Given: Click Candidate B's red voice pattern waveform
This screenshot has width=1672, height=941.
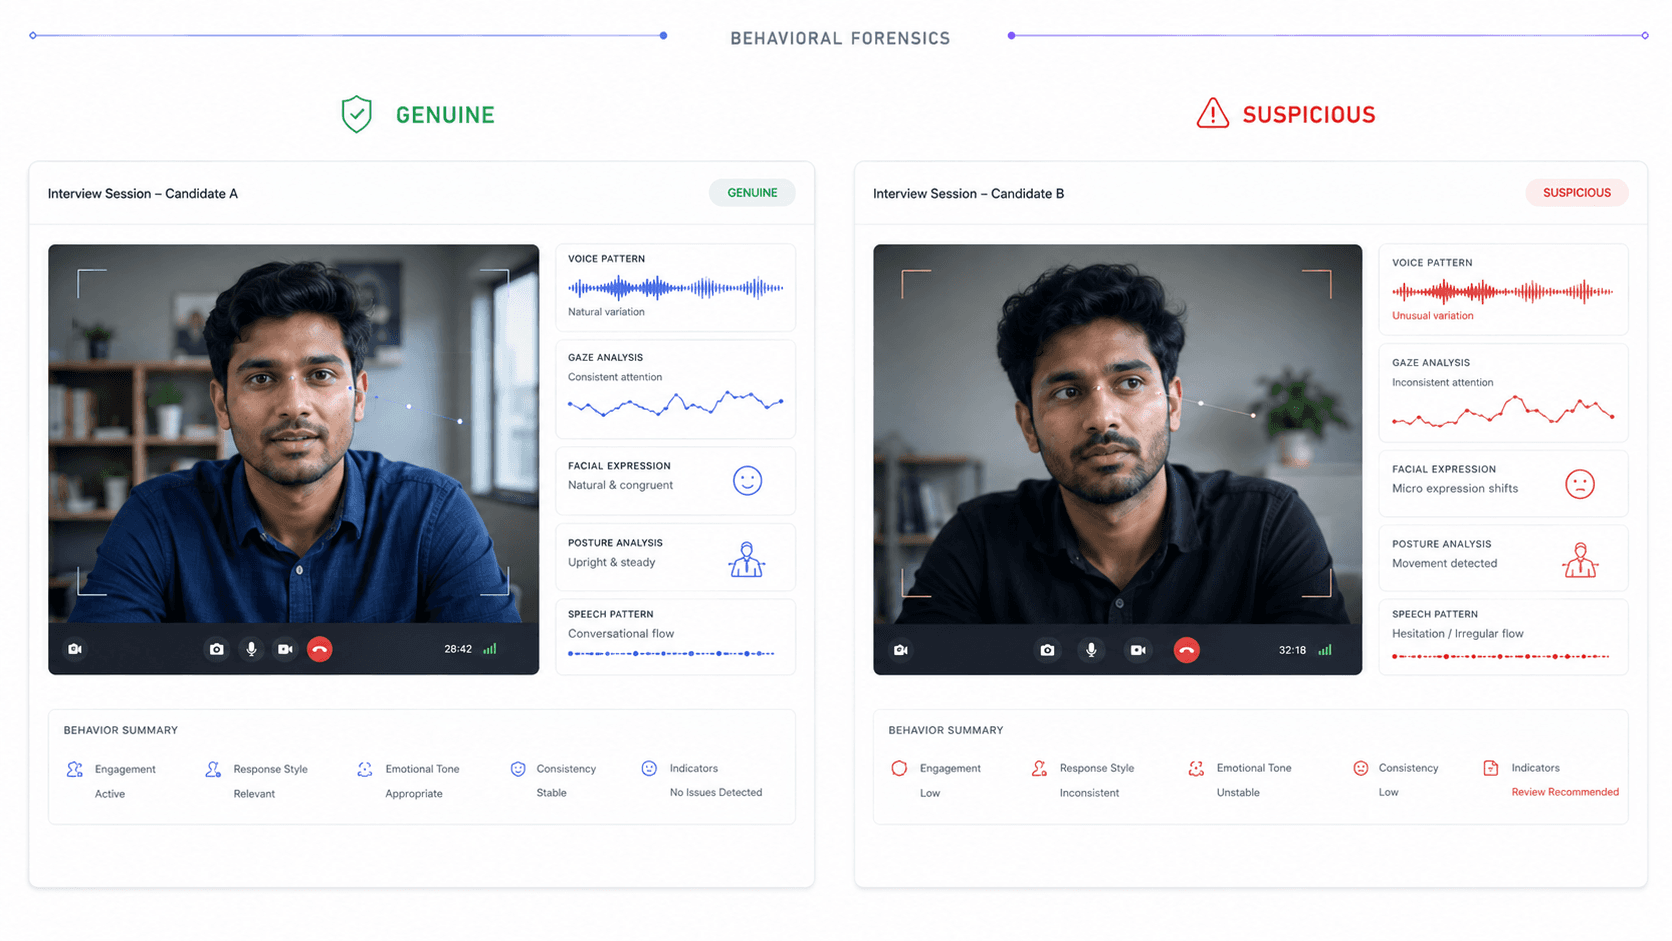Looking at the screenshot, I should (1503, 292).
